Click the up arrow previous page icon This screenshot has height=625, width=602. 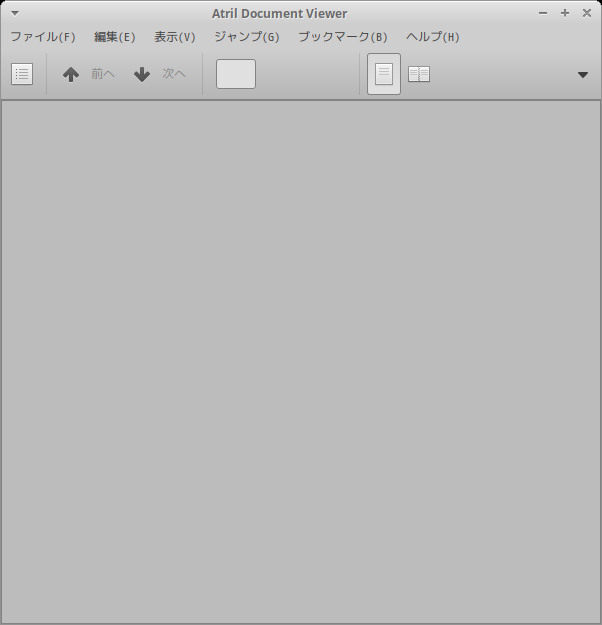tap(71, 74)
